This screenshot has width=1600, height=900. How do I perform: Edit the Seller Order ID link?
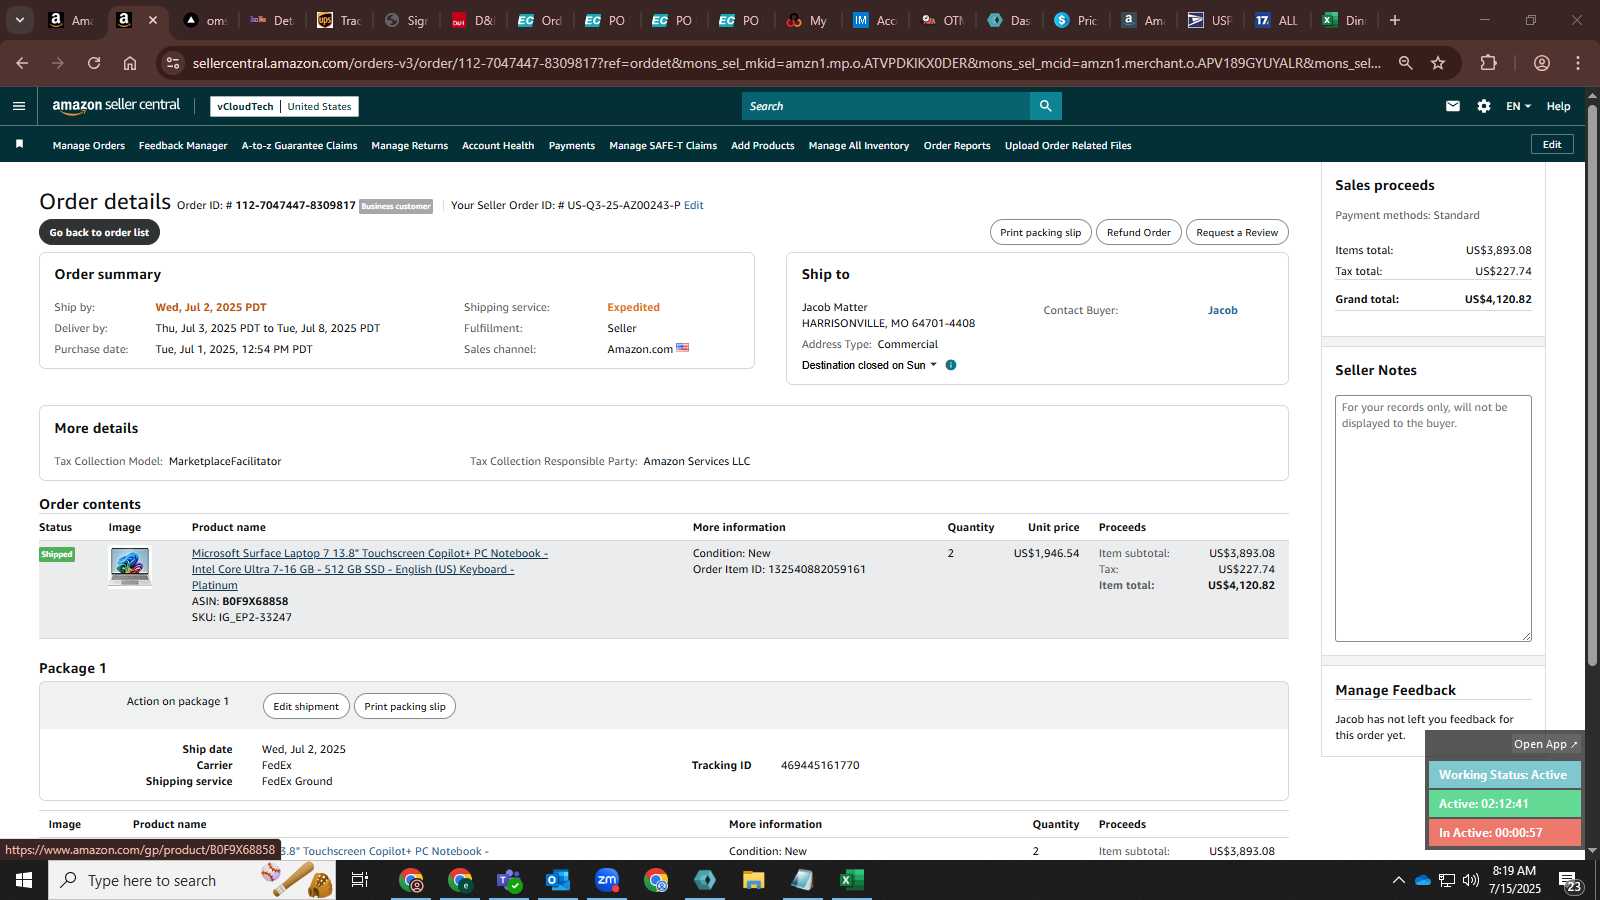(x=693, y=205)
